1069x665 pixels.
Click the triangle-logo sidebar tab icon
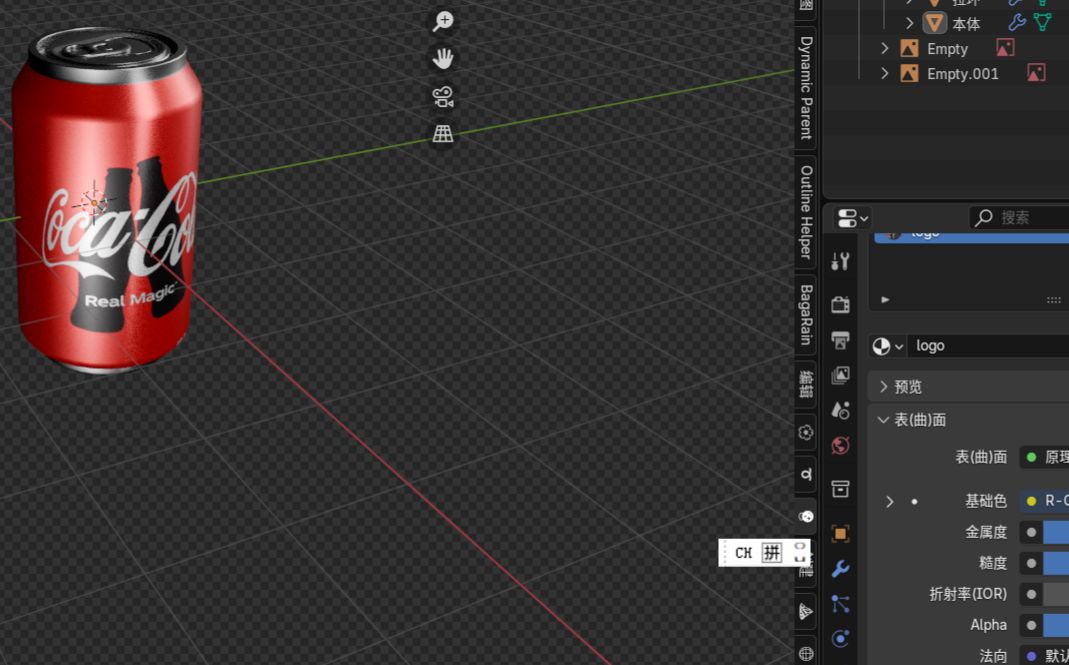click(x=806, y=611)
